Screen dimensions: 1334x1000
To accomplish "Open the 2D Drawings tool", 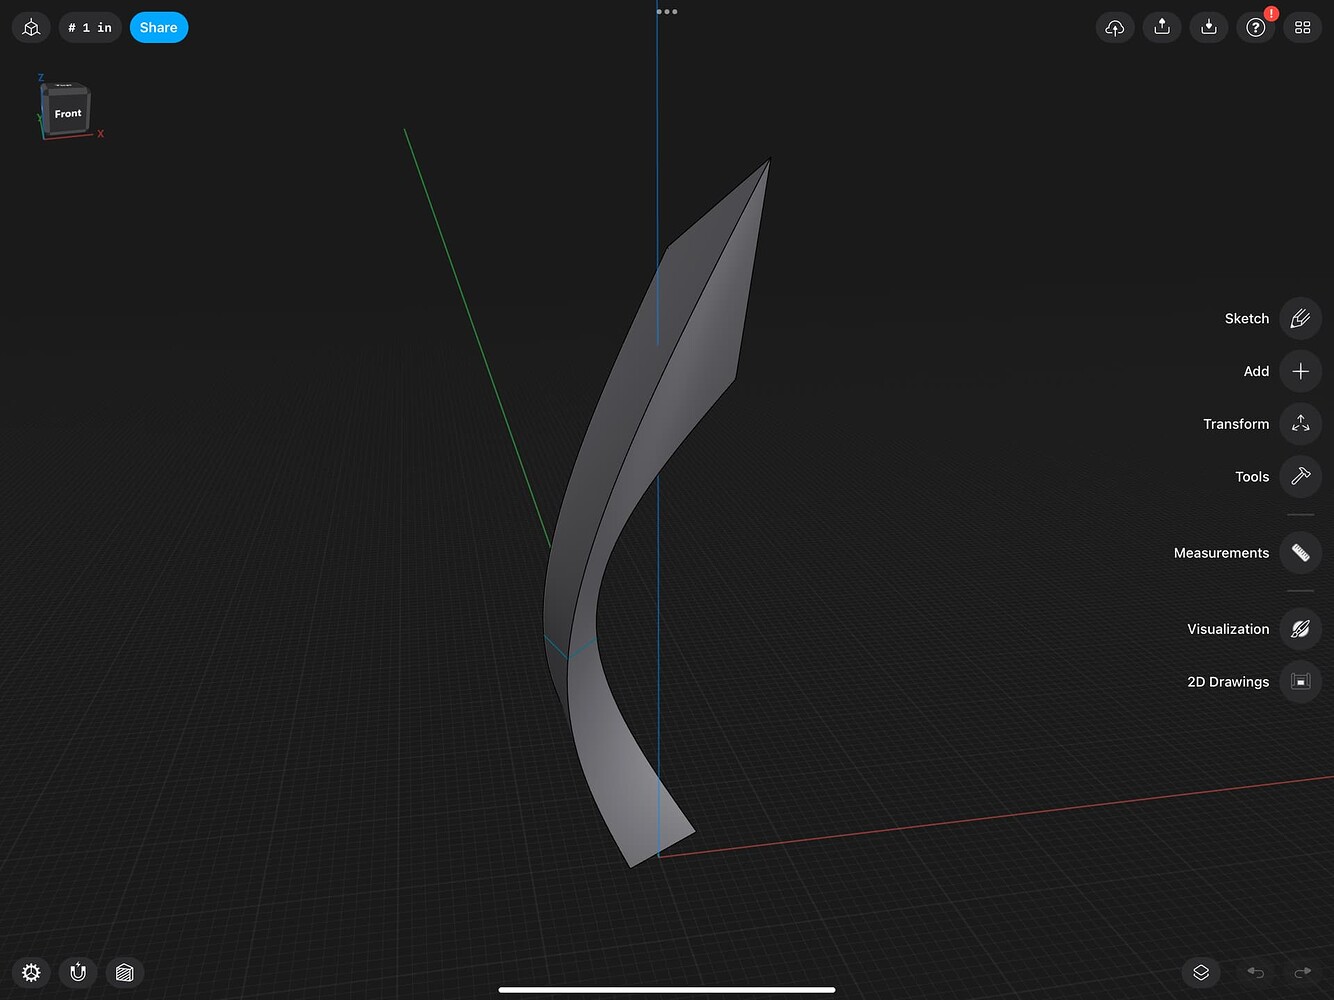I will point(1300,681).
